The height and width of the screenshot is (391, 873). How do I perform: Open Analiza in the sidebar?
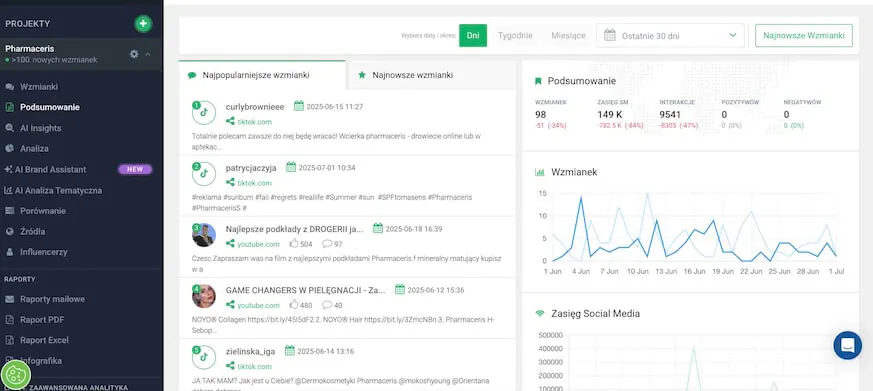click(x=34, y=149)
